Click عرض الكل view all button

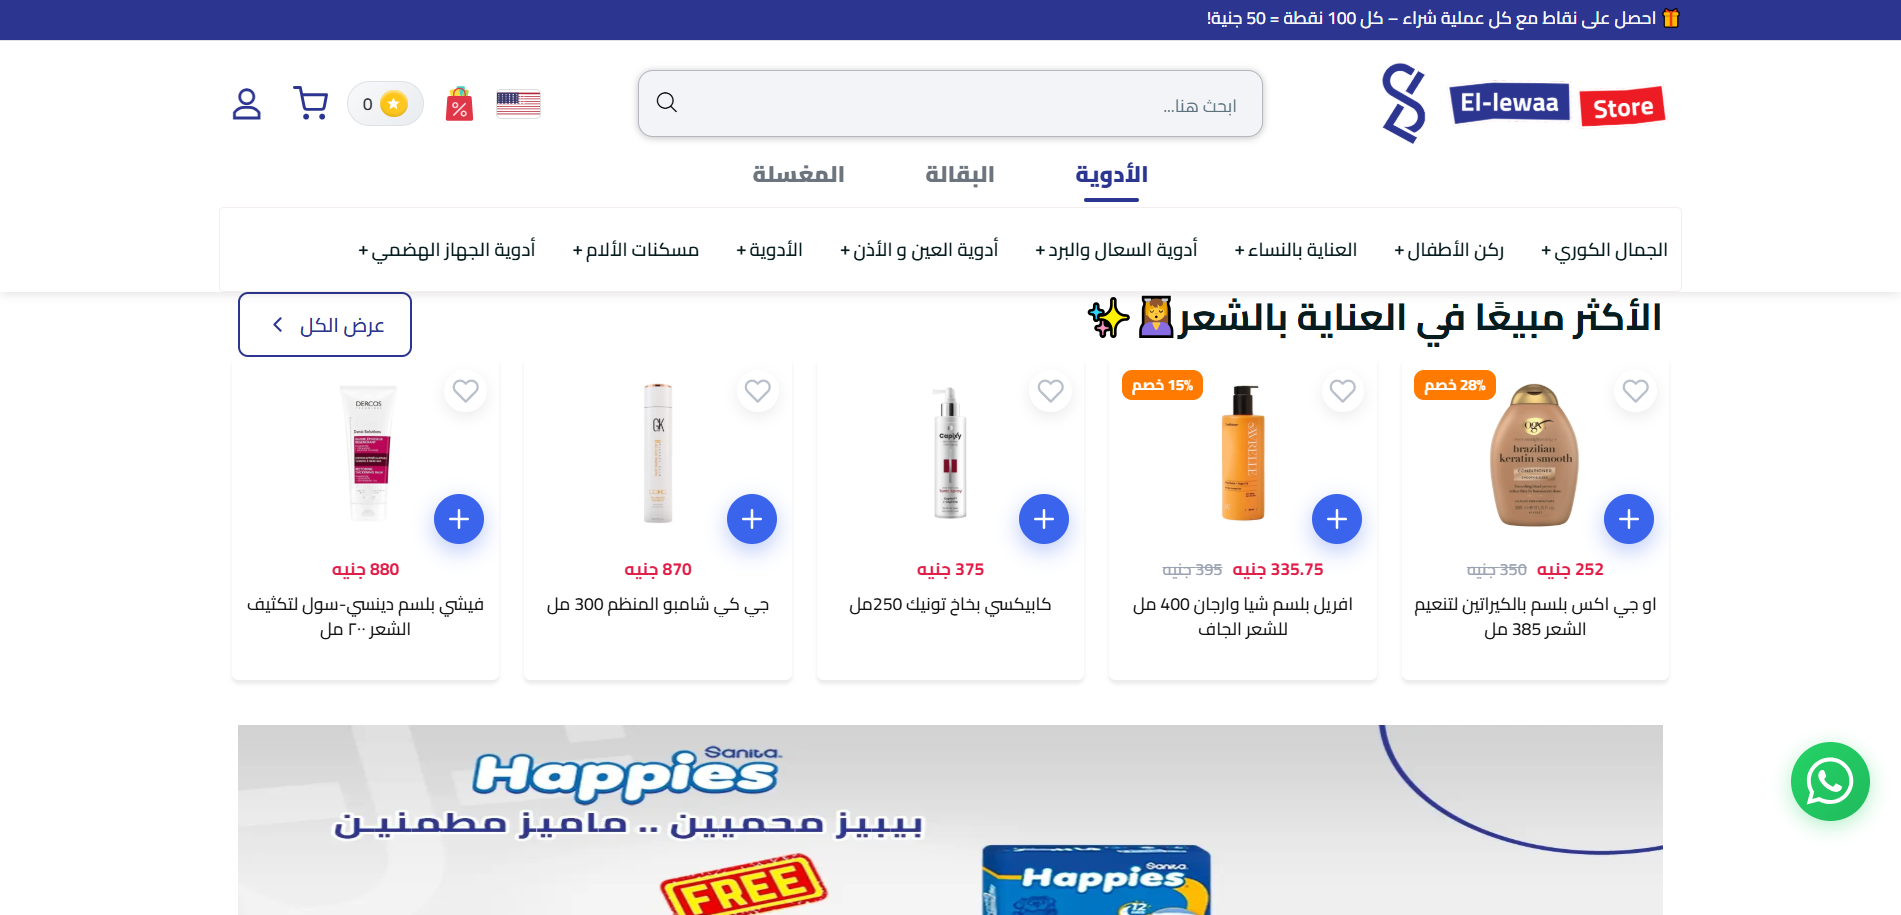(x=325, y=324)
